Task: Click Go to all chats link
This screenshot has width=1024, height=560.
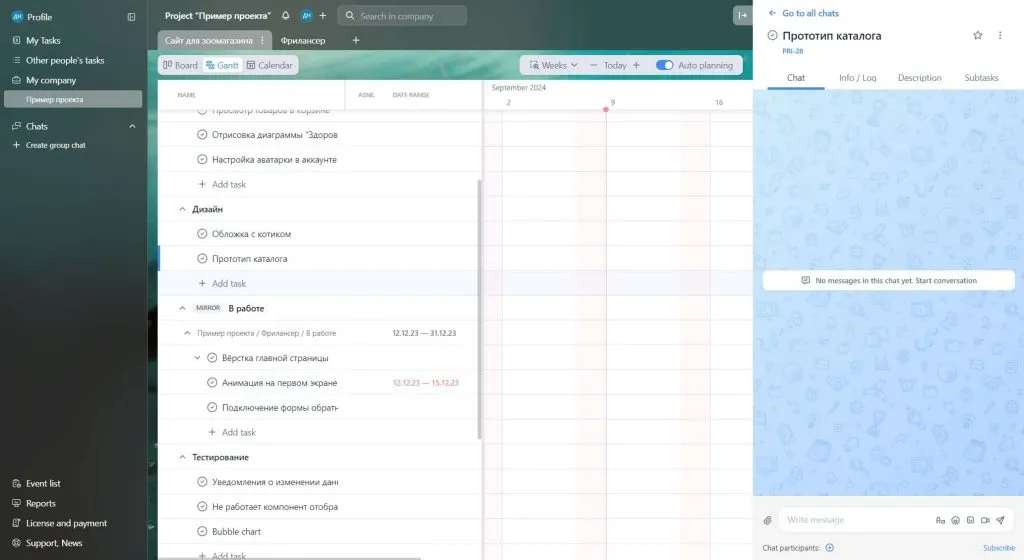Action: pos(803,13)
